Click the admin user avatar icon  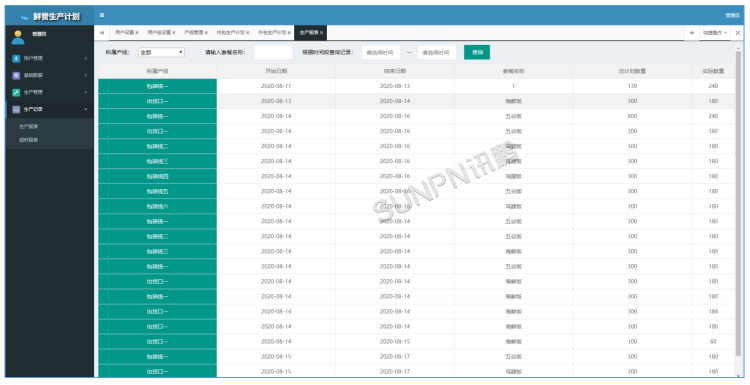[18, 37]
